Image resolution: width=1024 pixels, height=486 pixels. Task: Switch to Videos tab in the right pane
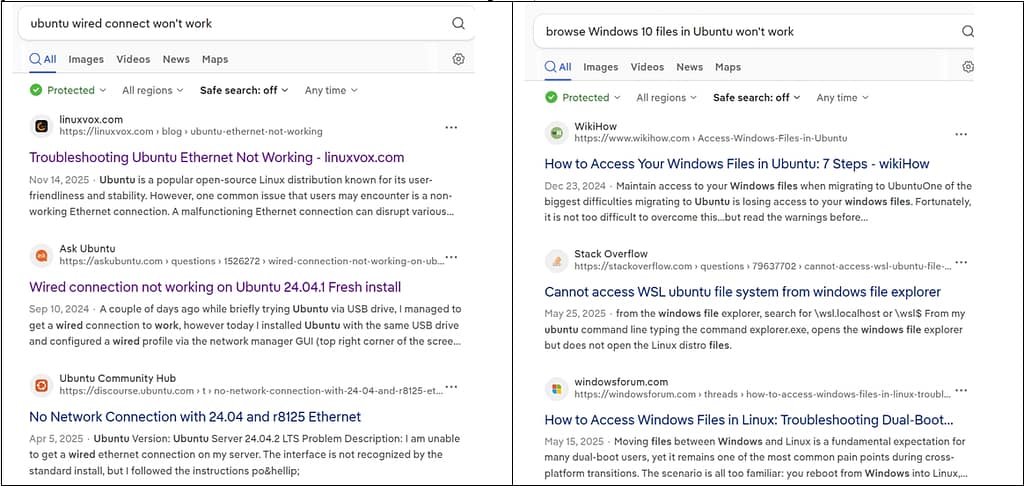(x=647, y=67)
